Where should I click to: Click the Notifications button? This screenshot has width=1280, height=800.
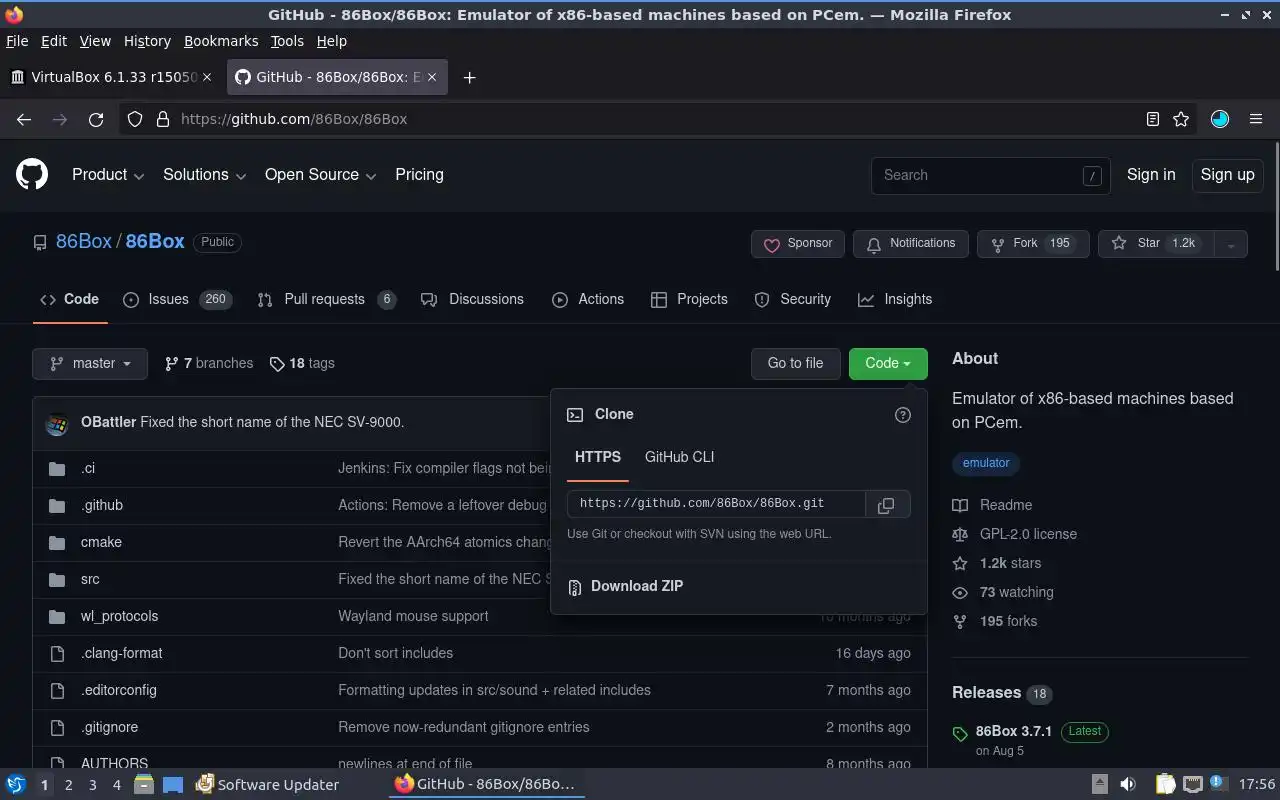911,244
